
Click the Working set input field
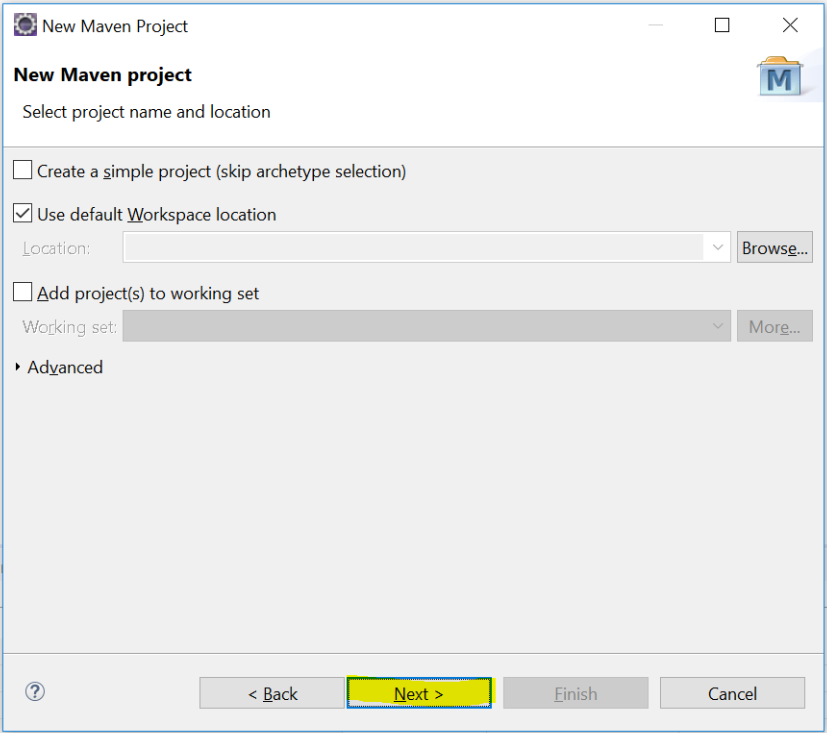coord(400,326)
